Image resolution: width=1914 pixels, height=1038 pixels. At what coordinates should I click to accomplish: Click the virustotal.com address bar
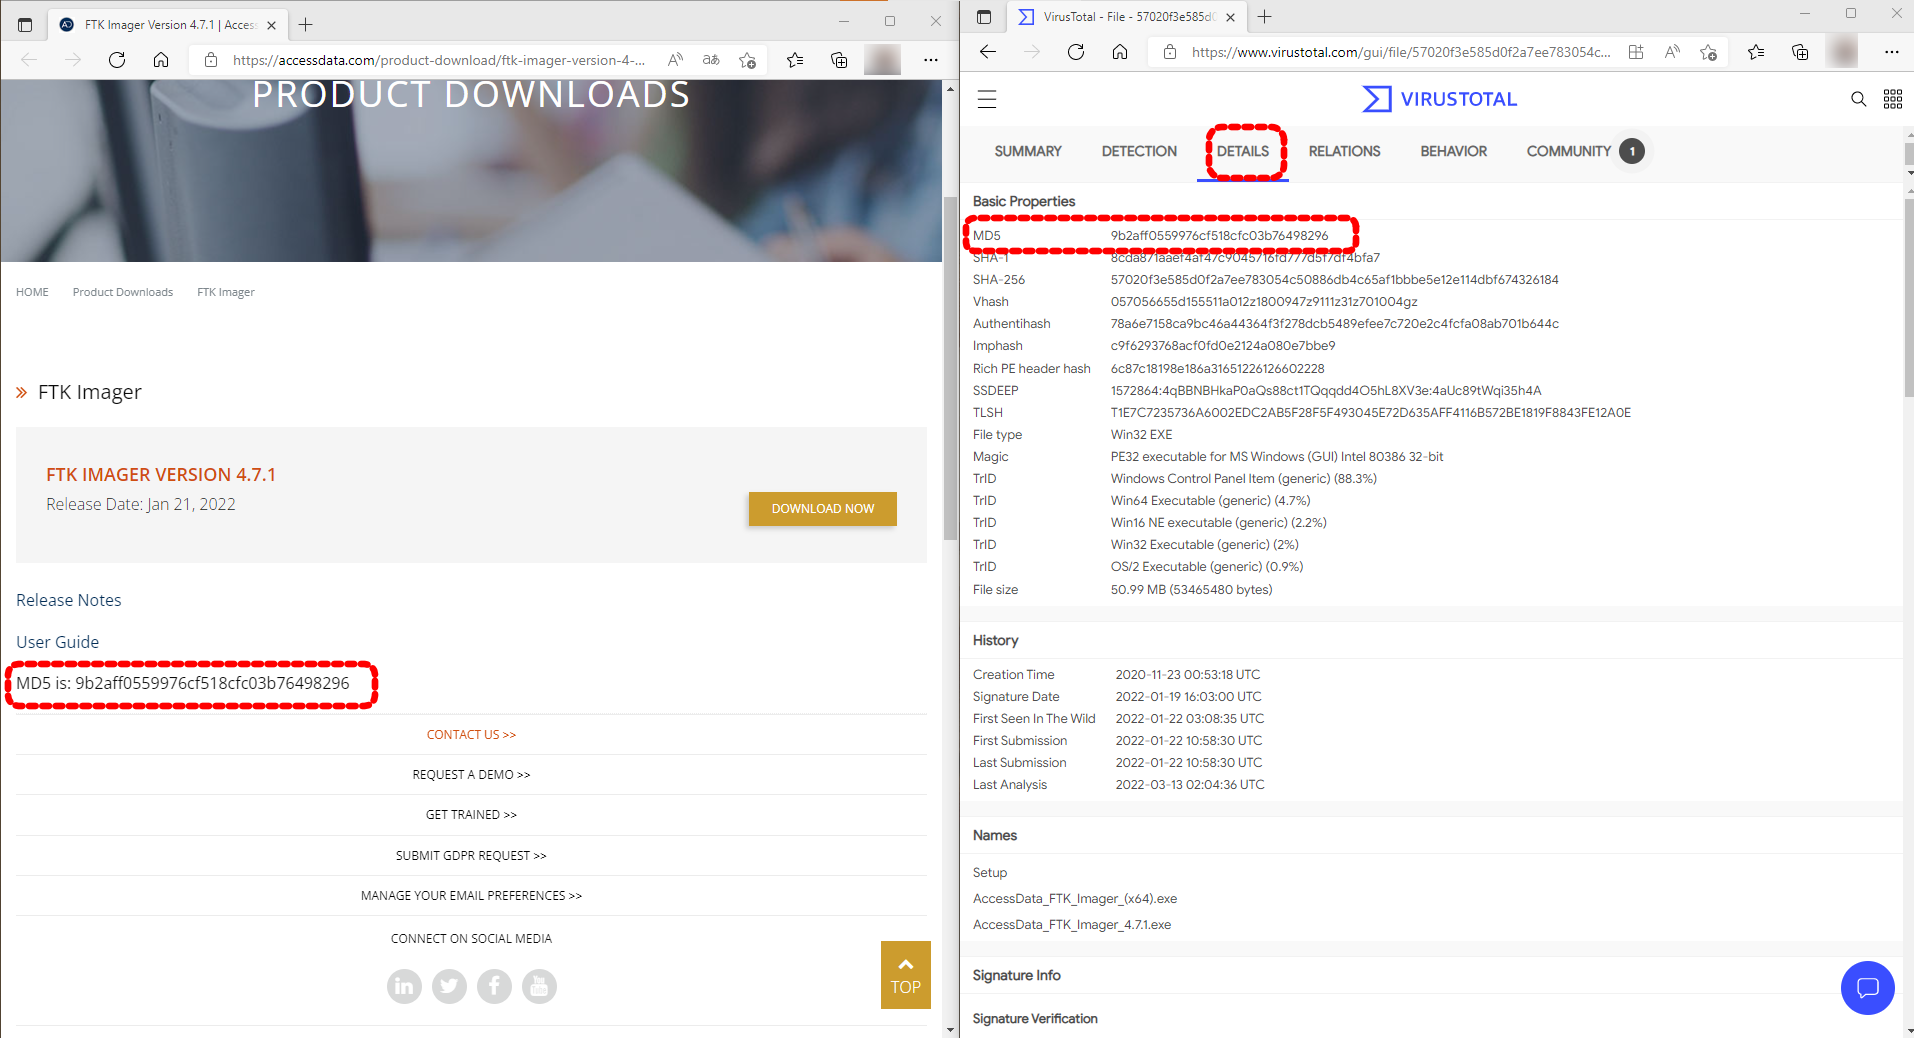[x=1400, y=52]
